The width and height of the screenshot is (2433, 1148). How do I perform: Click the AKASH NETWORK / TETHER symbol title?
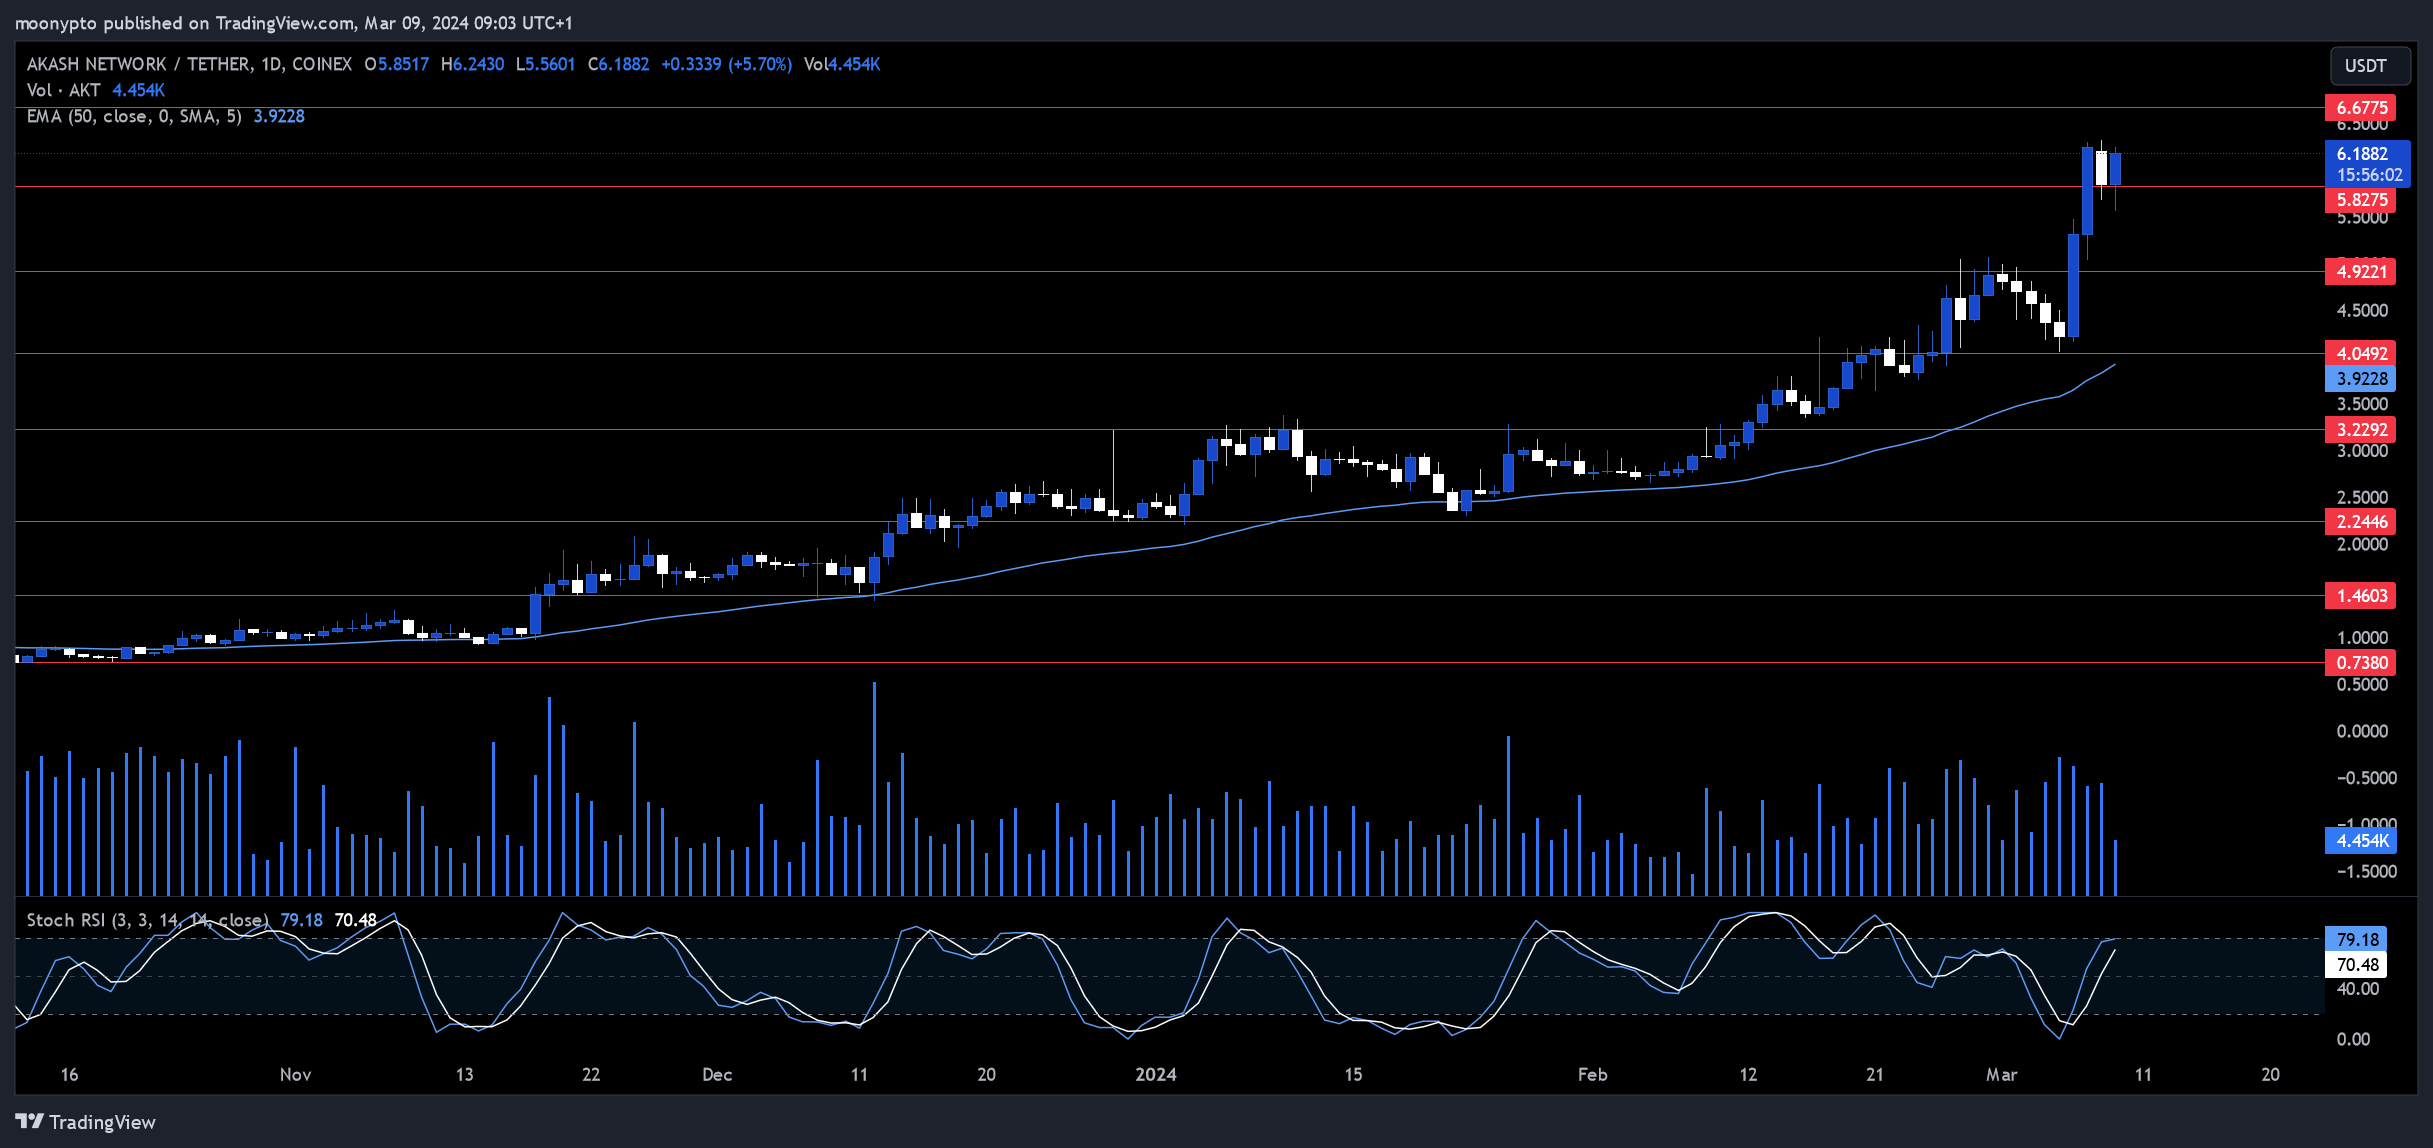coord(139,64)
